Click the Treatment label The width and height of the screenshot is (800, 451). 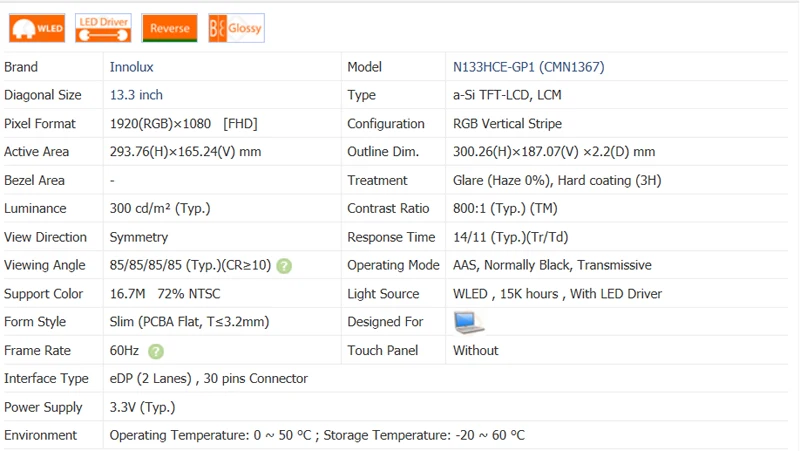tap(378, 180)
